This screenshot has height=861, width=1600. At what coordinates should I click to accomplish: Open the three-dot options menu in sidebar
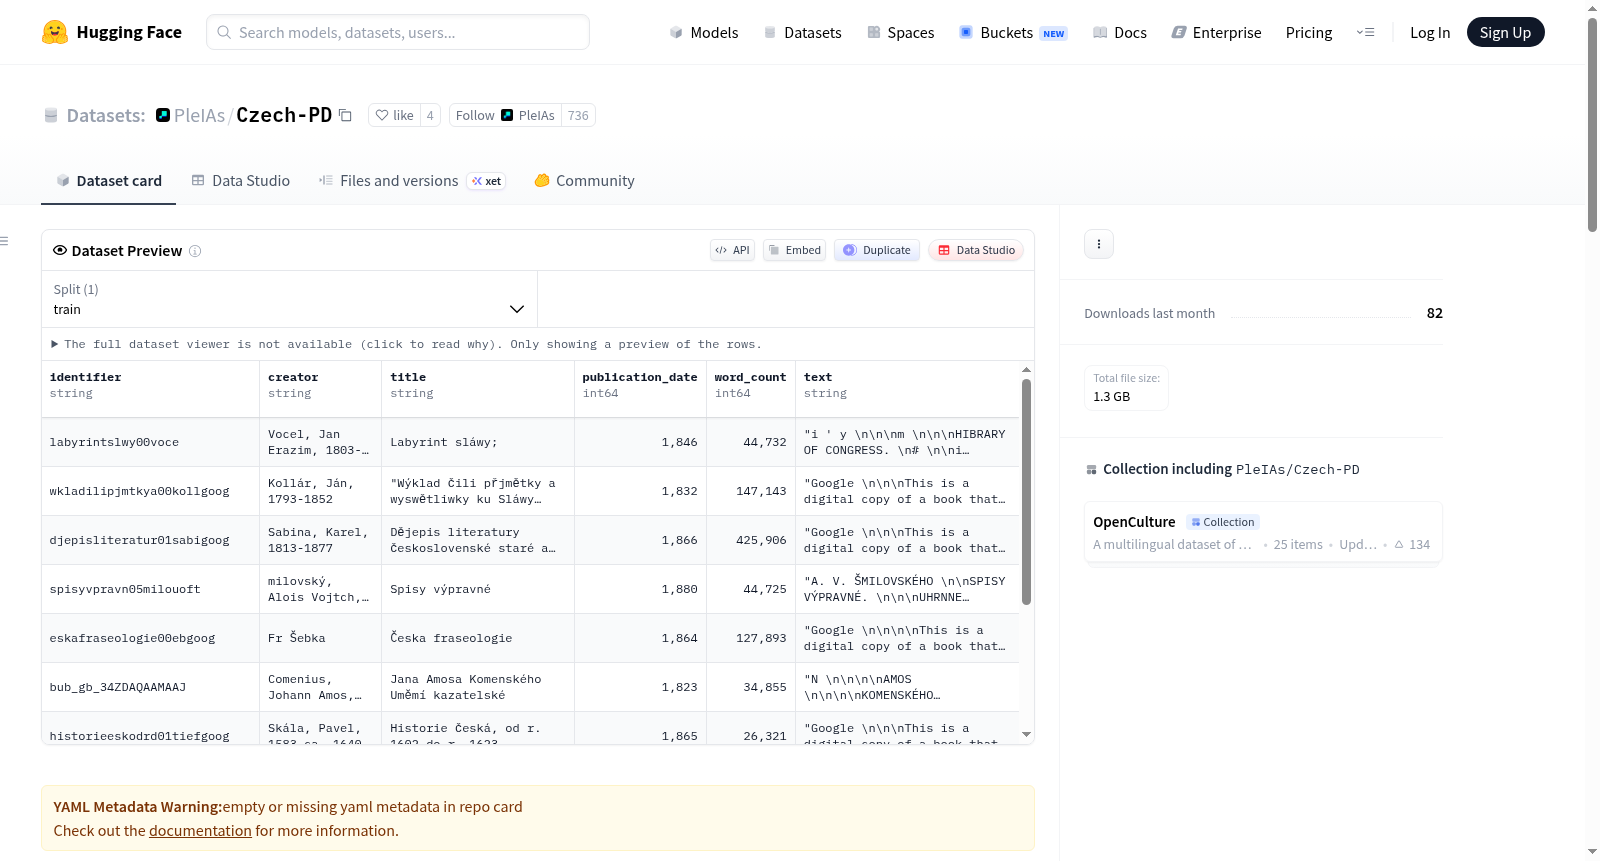tap(1099, 244)
